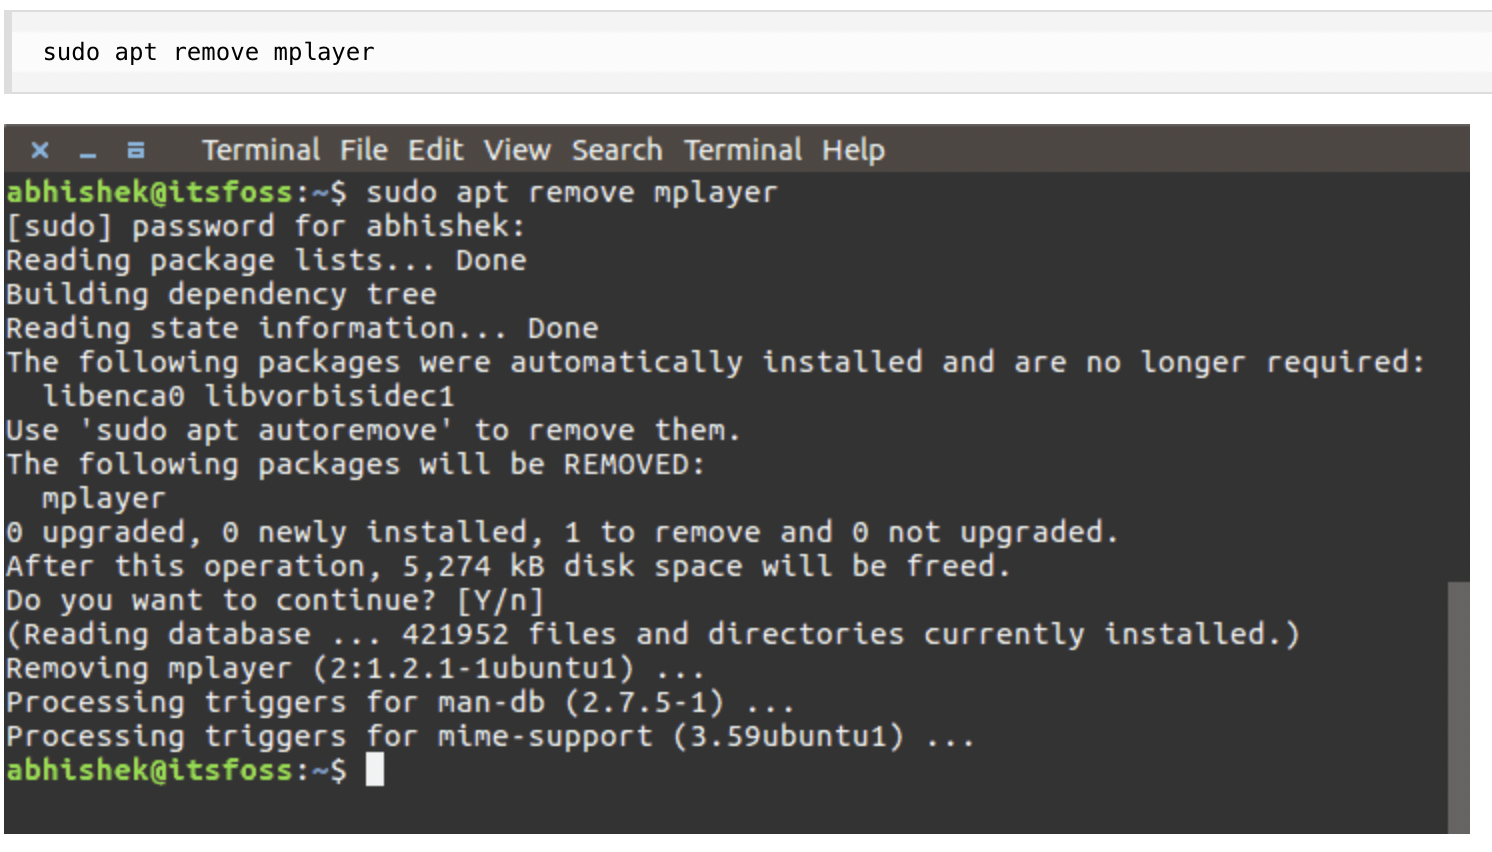Click the '[sudo] password for abhishek:' line
Viewport: 1492px width, 852px height.
(266, 226)
